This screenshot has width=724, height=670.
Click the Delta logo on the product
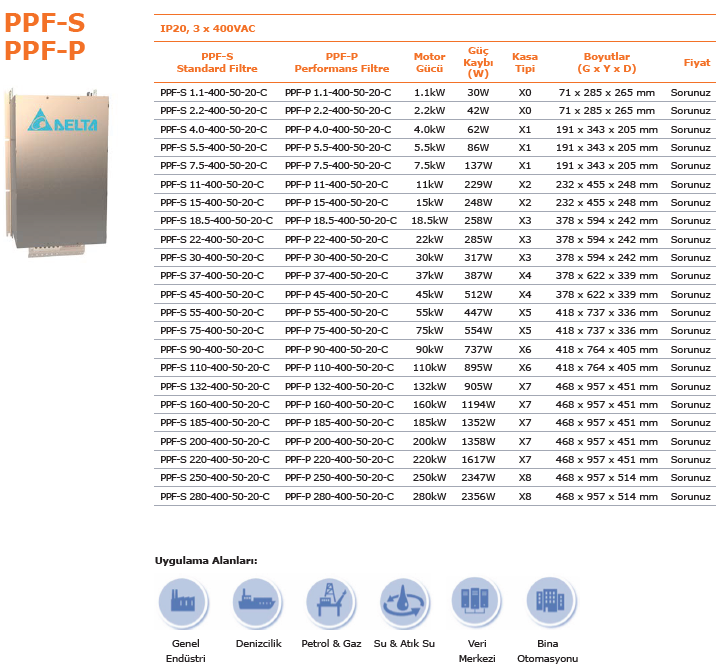[x=62, y=121]
